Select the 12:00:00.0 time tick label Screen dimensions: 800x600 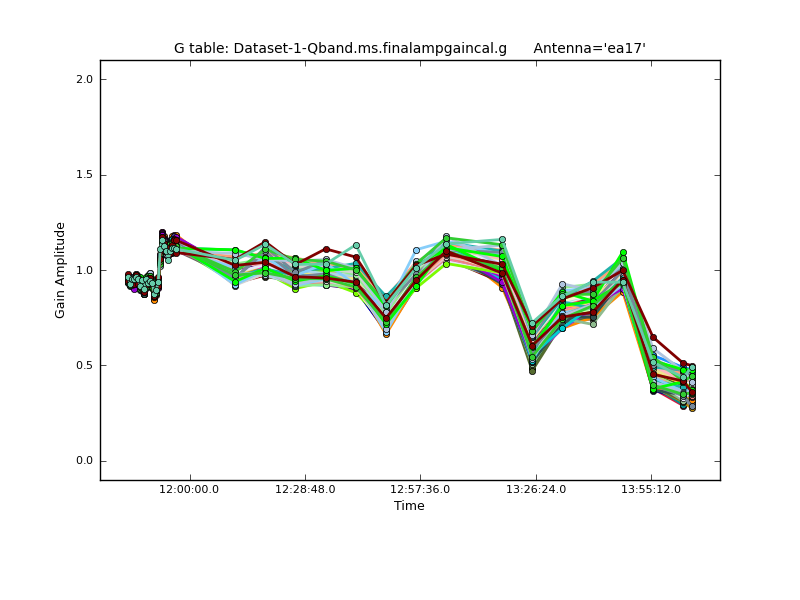click(190, 490)
